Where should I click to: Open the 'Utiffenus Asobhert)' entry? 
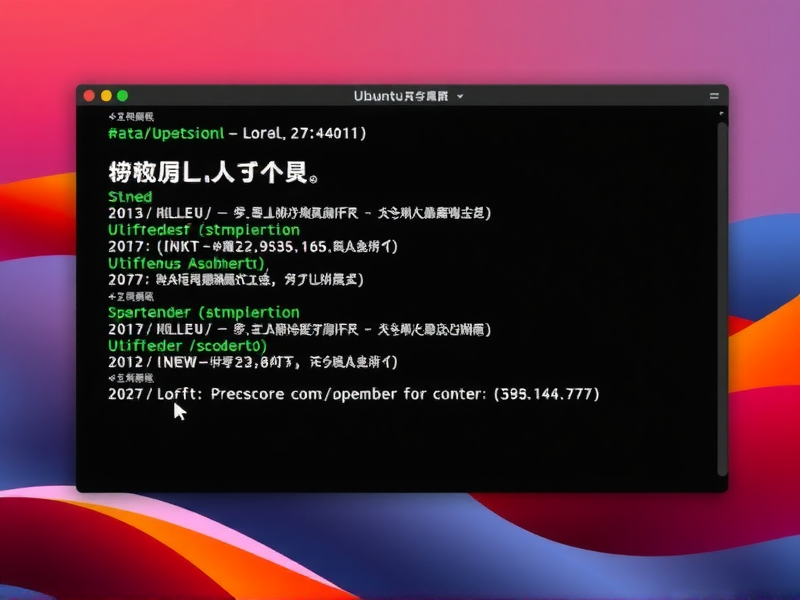click(x=185, y=263)
